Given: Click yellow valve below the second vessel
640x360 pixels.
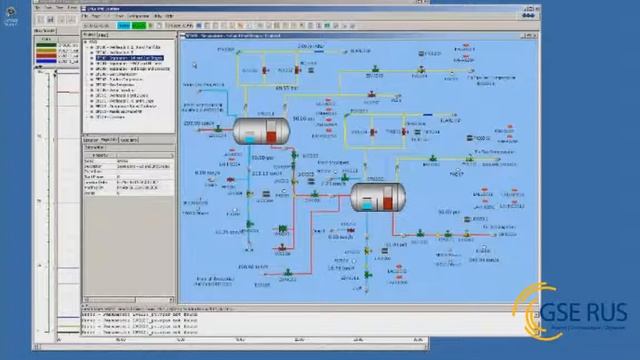Looking at the screenshot, I should pyautogui.click(x=367, y=251).
